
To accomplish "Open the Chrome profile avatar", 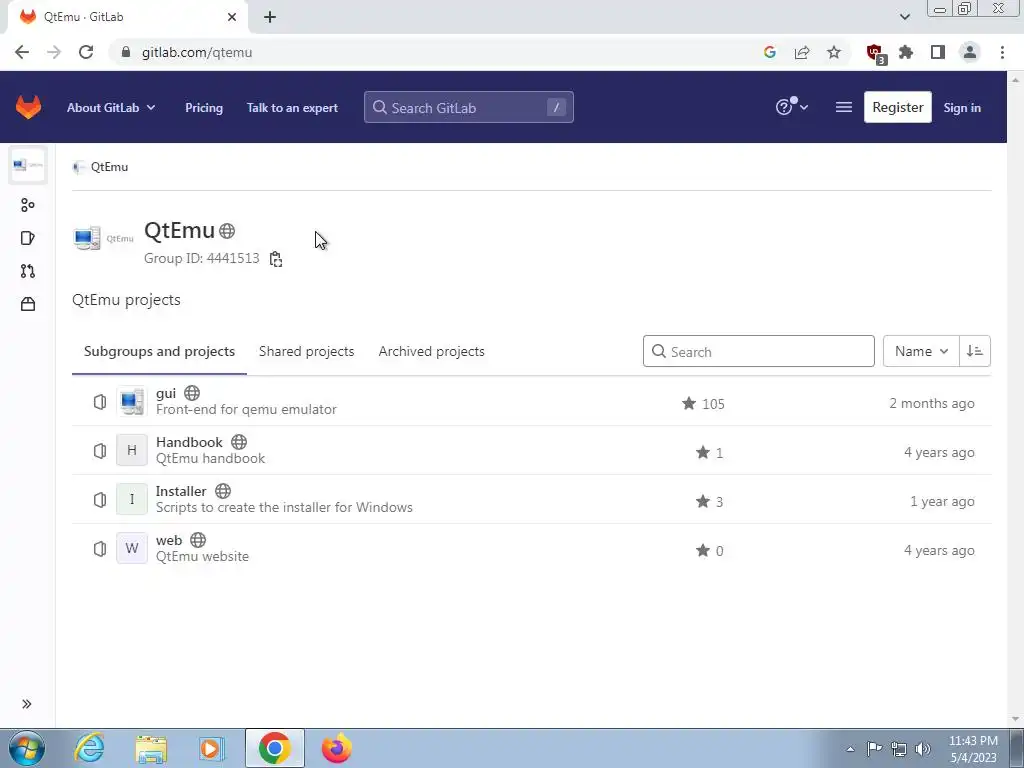I will pyautogui.click(x=970, y=52).
